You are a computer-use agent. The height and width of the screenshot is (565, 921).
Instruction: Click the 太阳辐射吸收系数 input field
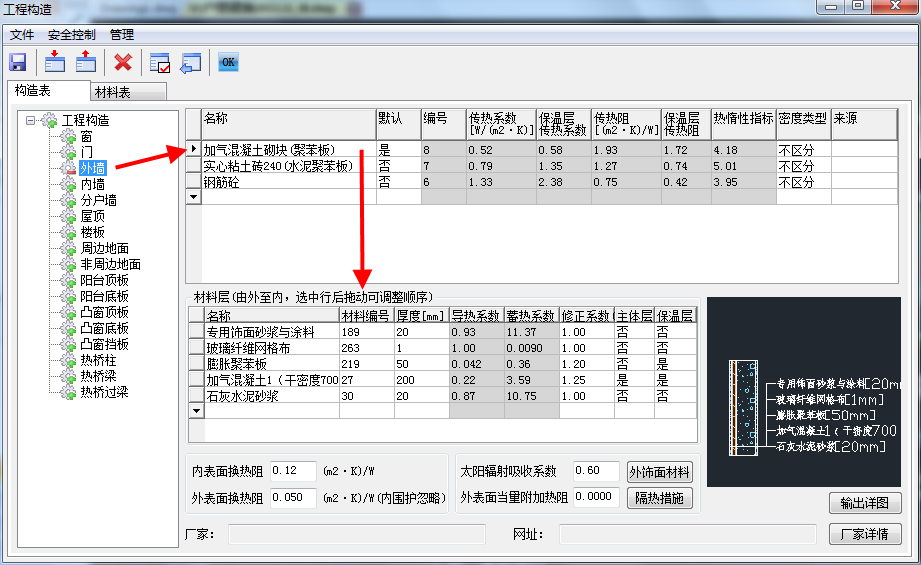596,471
